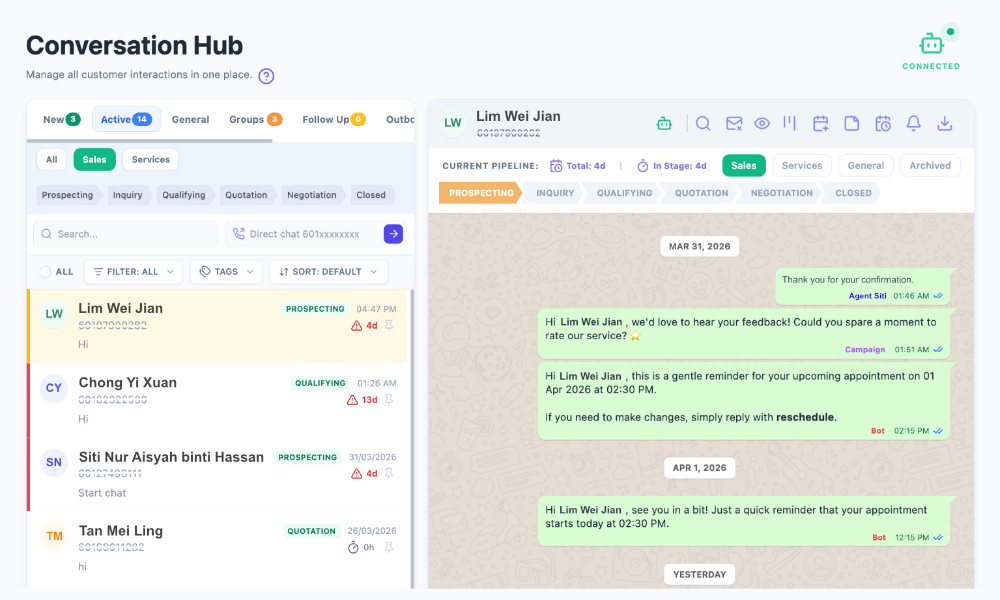Screen dimensions: 1000x600
Task: Click the Outbound tab partially shown
Action: (x=400, y=119)
